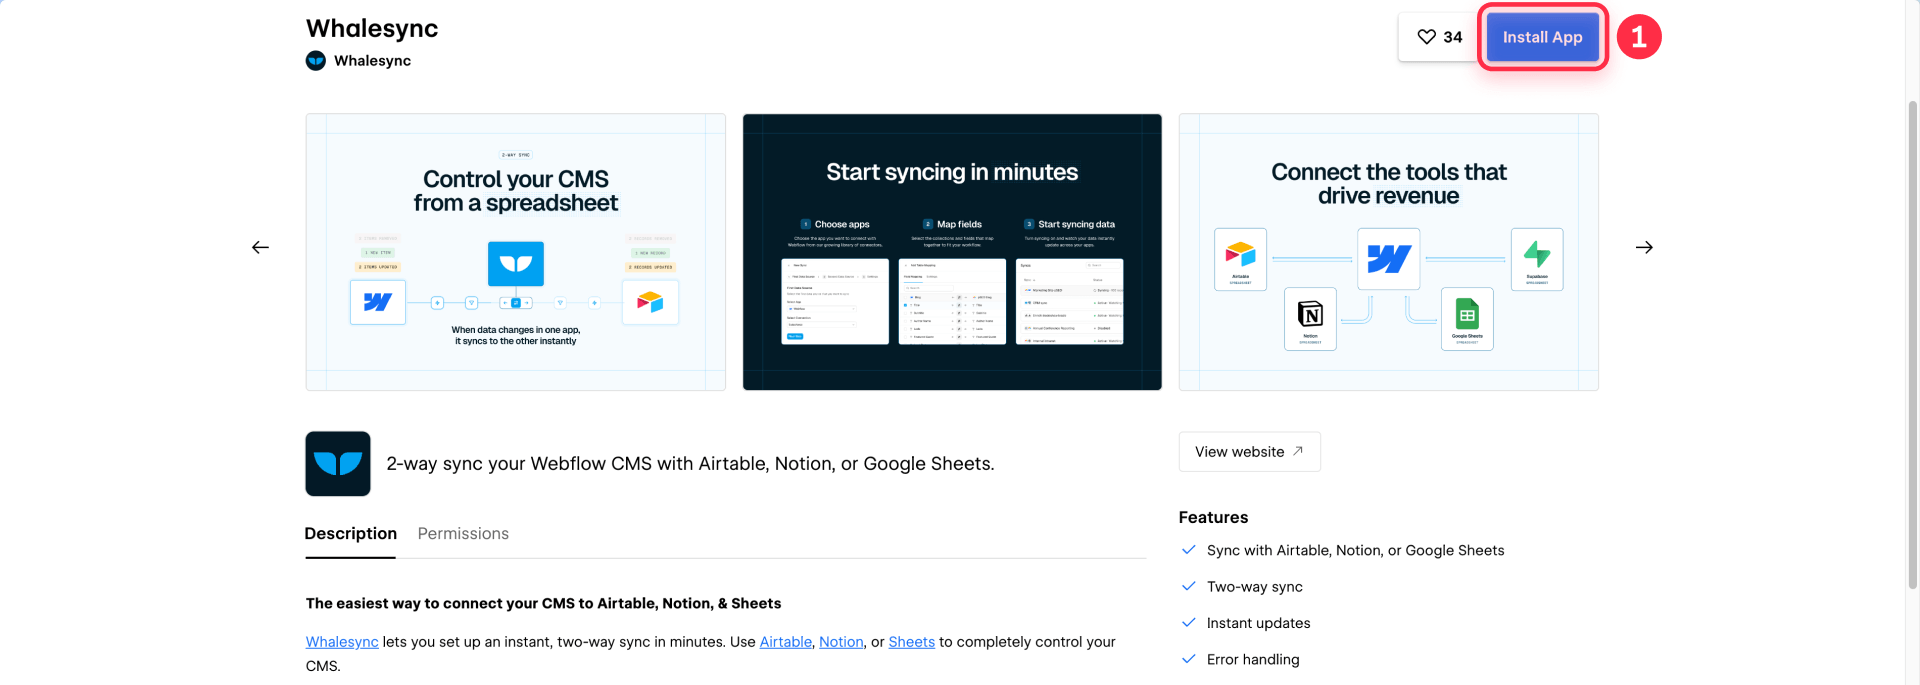Click the Install App button

1542,37
